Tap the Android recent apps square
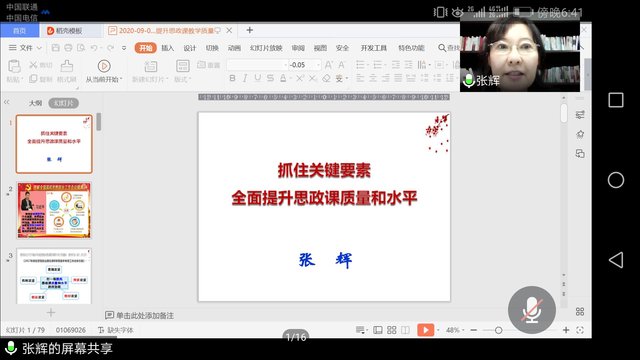The width and height of the screenshot is (640, 360). 616,100
